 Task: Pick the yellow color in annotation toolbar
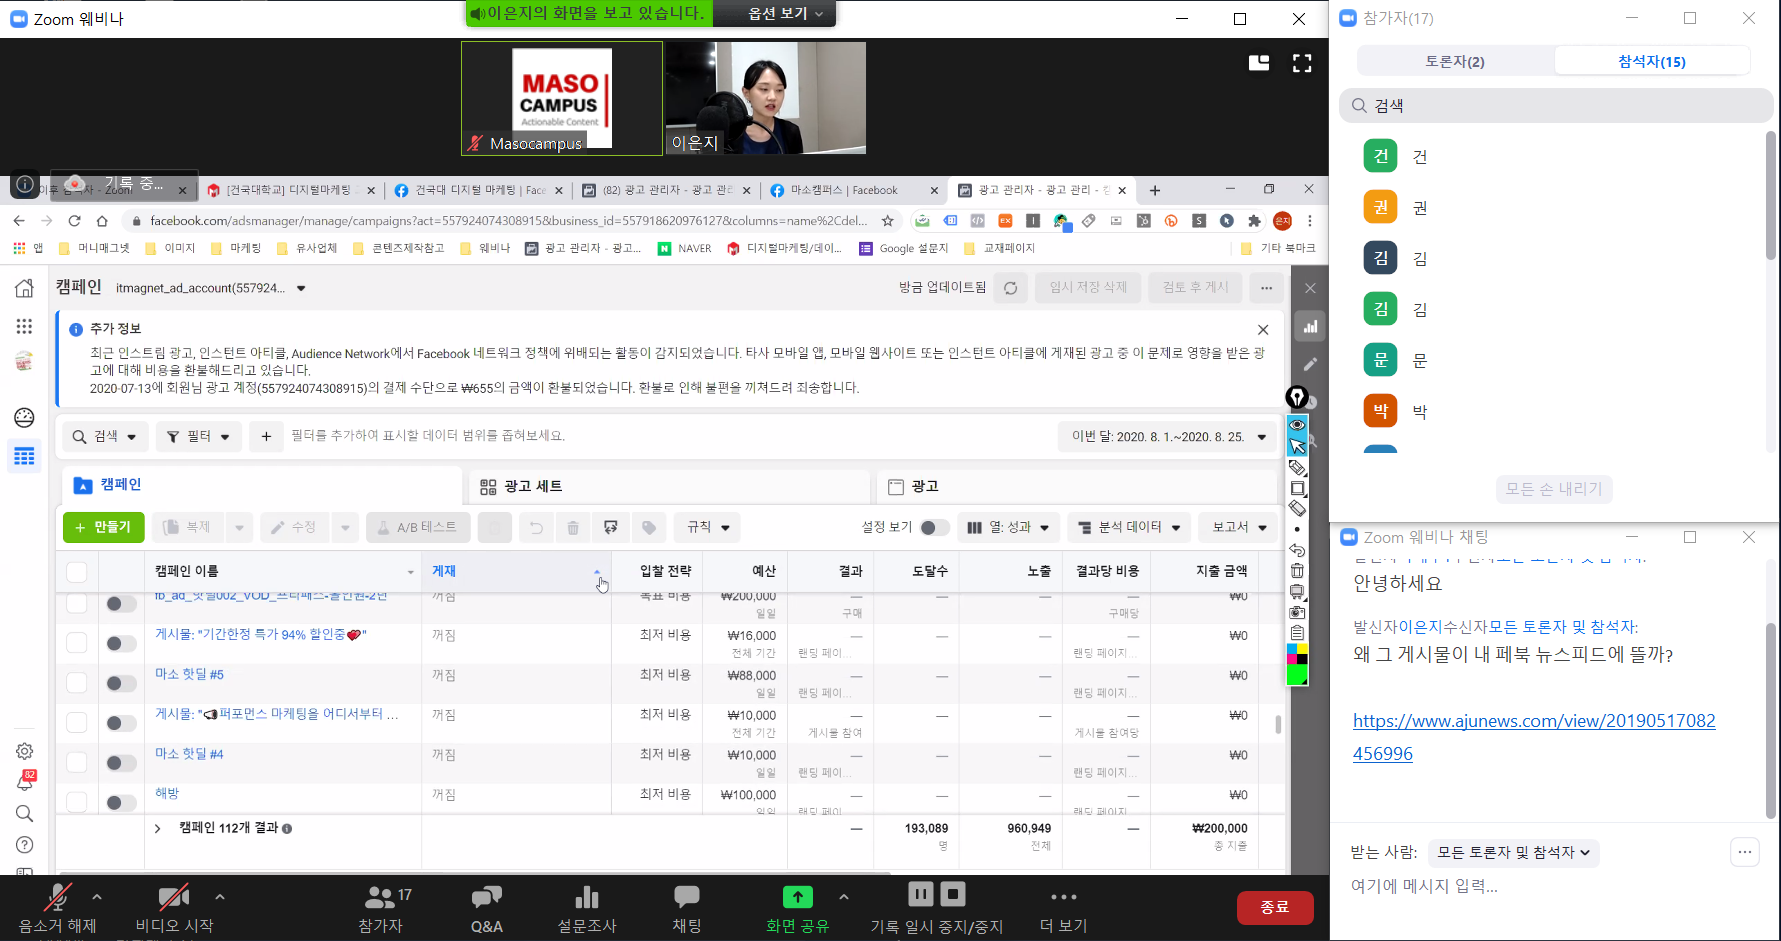click(1302, 648)
